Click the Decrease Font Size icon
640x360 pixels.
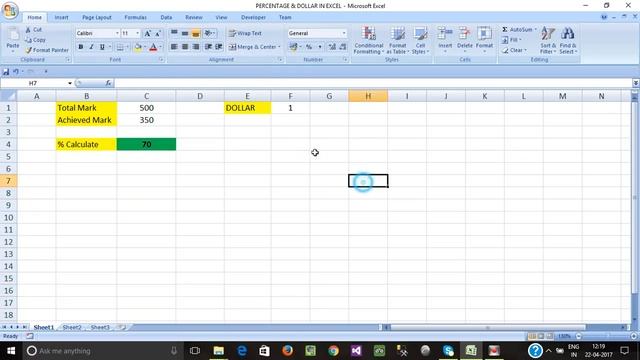[x=158, y=33]
